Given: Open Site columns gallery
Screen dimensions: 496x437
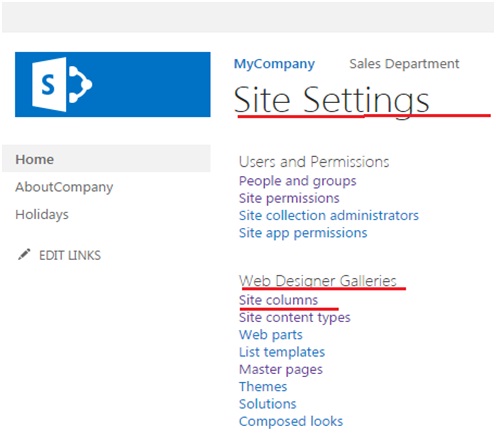Looking at the screenshot, I should (278, 300).
